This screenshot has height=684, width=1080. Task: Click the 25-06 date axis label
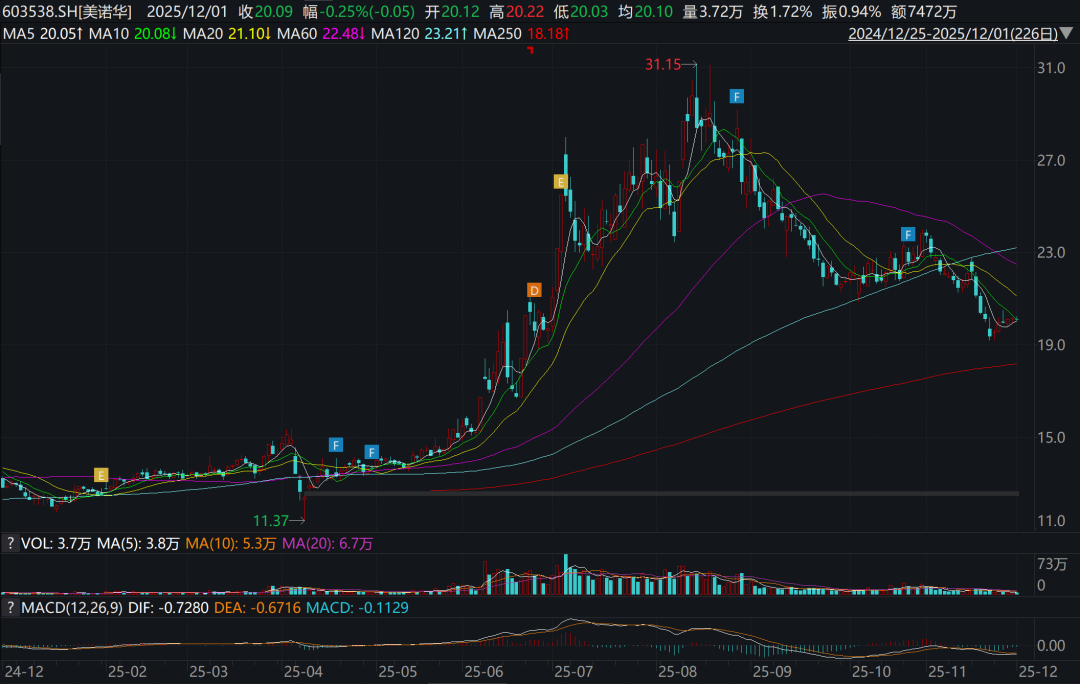[x=484, y=672]
